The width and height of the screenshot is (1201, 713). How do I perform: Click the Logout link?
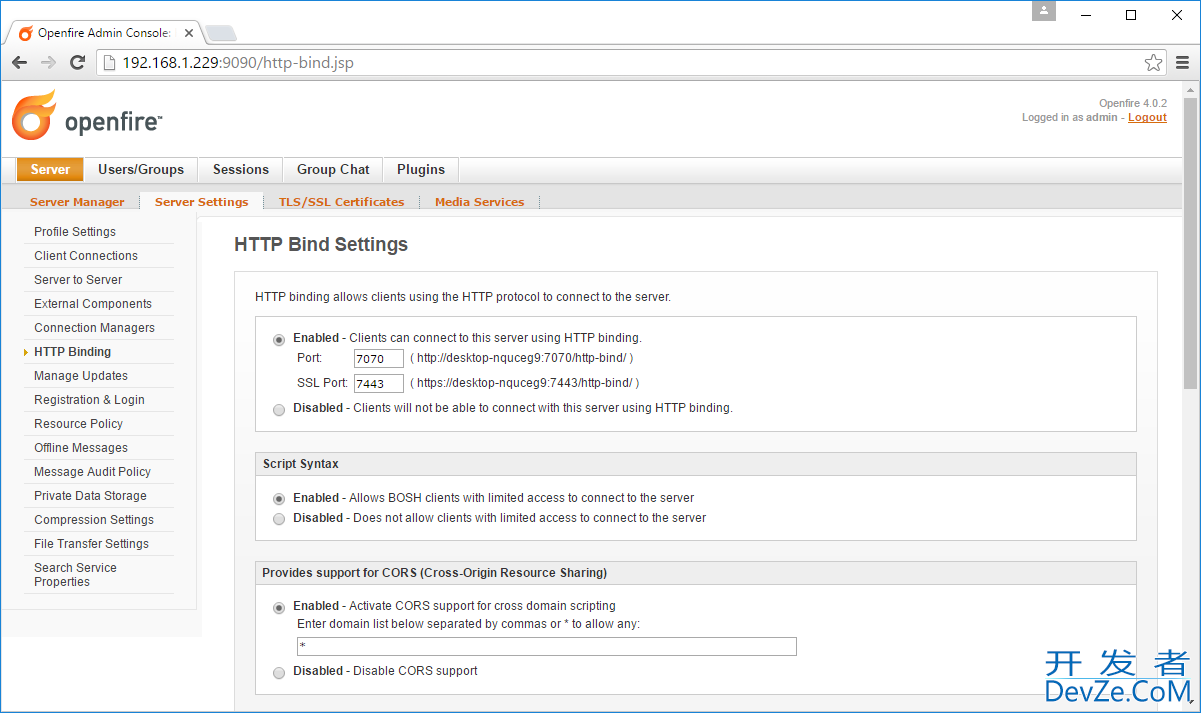point(1147,118)
